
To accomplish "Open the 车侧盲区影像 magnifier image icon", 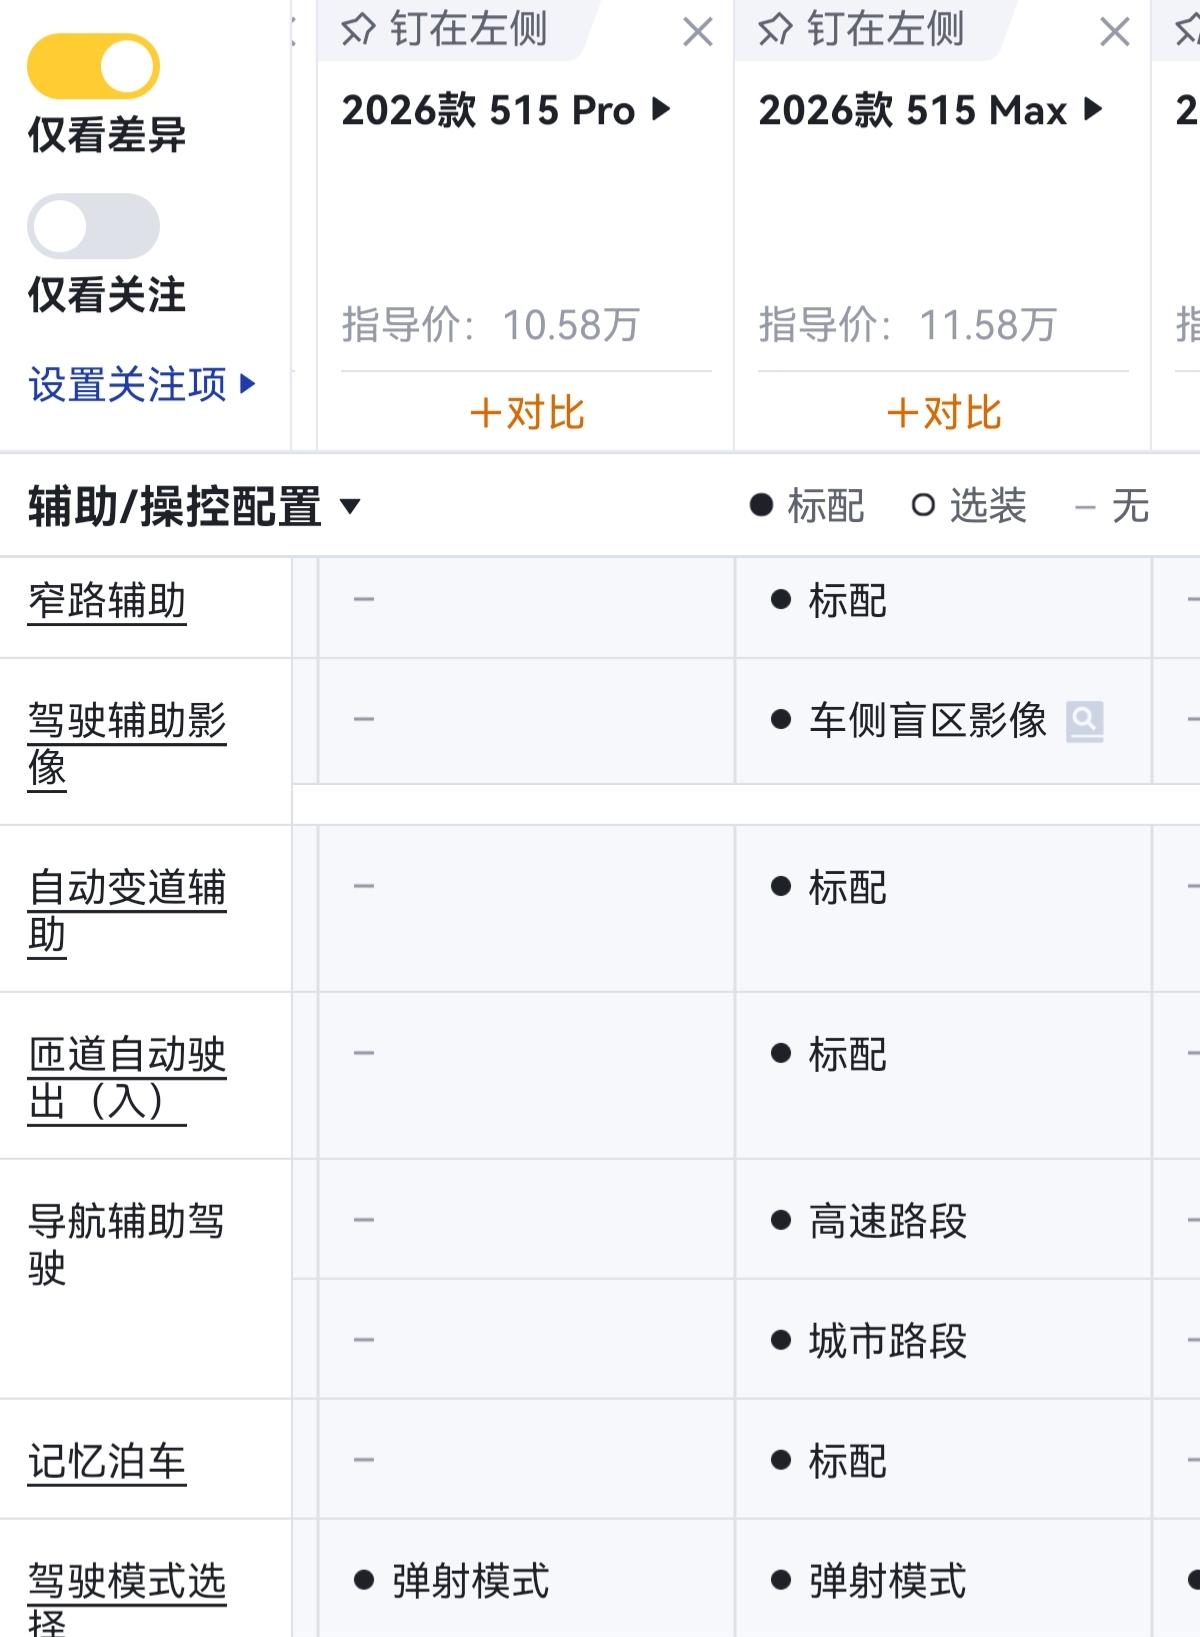I will click(x=1084, y=720).
